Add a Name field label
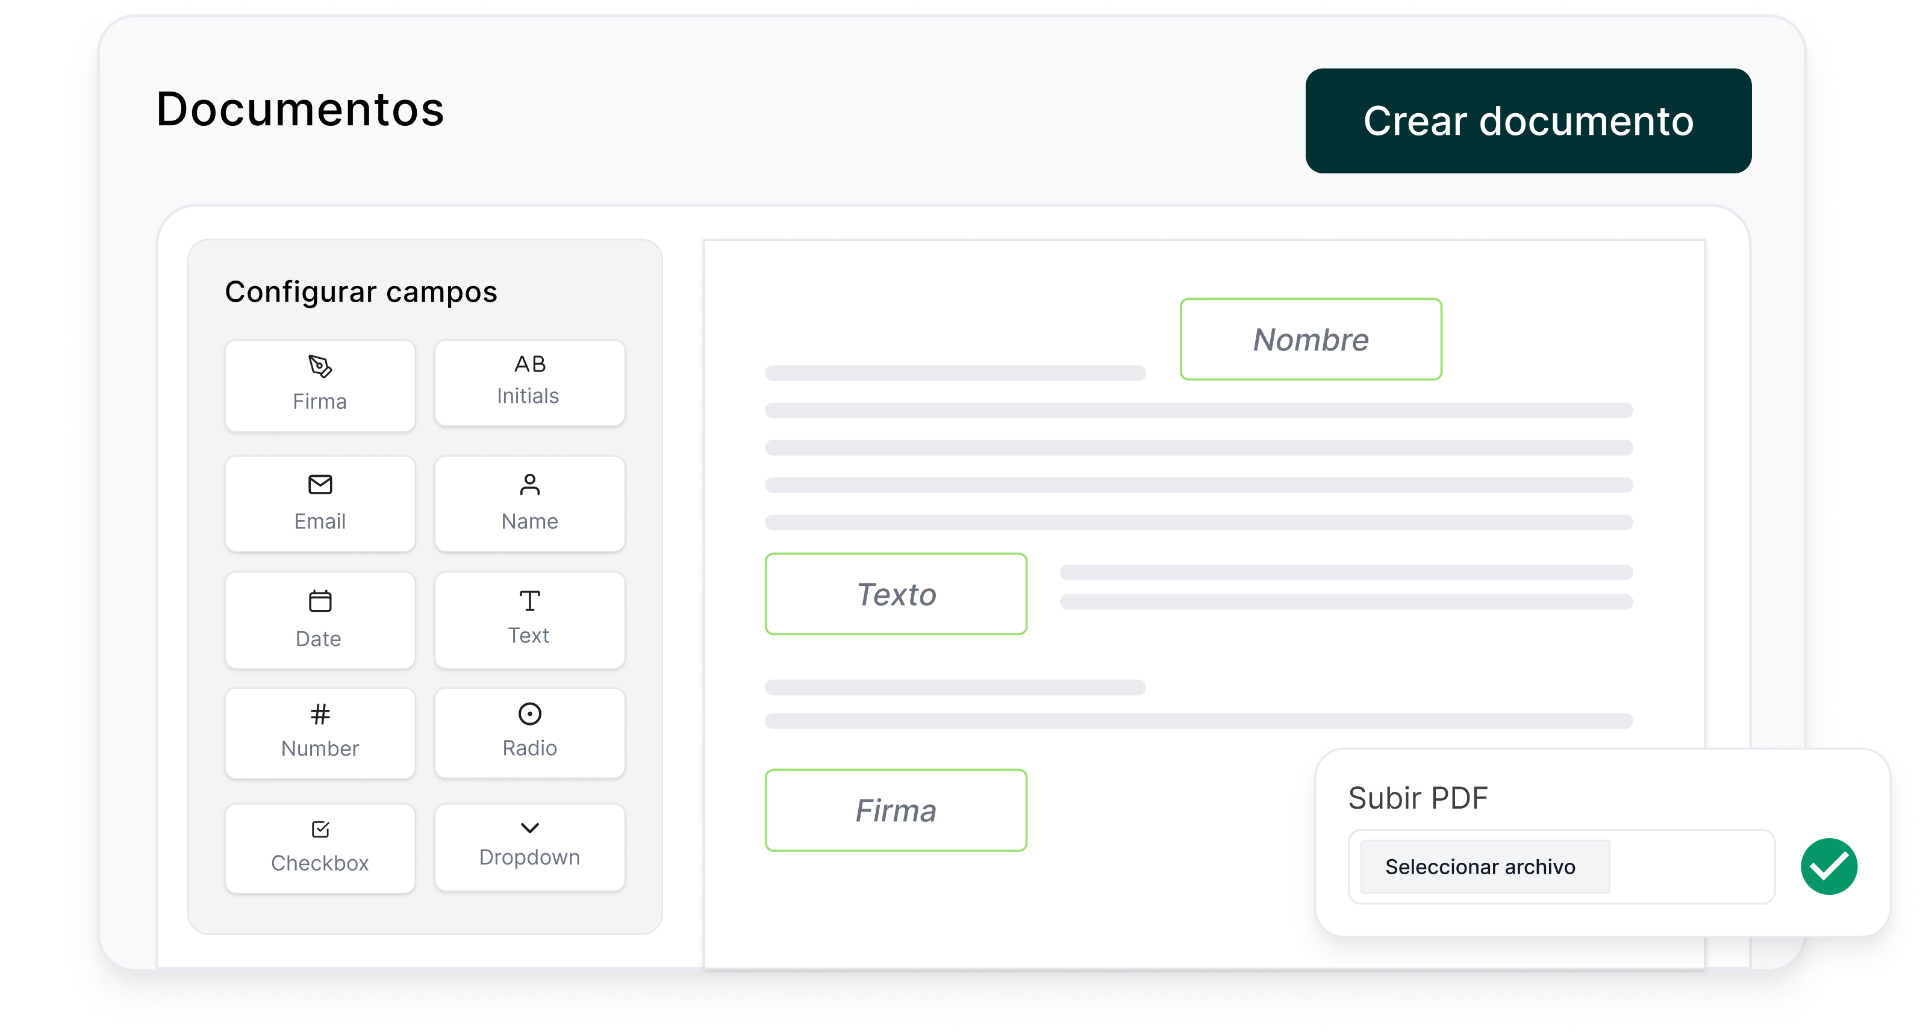 530,521
